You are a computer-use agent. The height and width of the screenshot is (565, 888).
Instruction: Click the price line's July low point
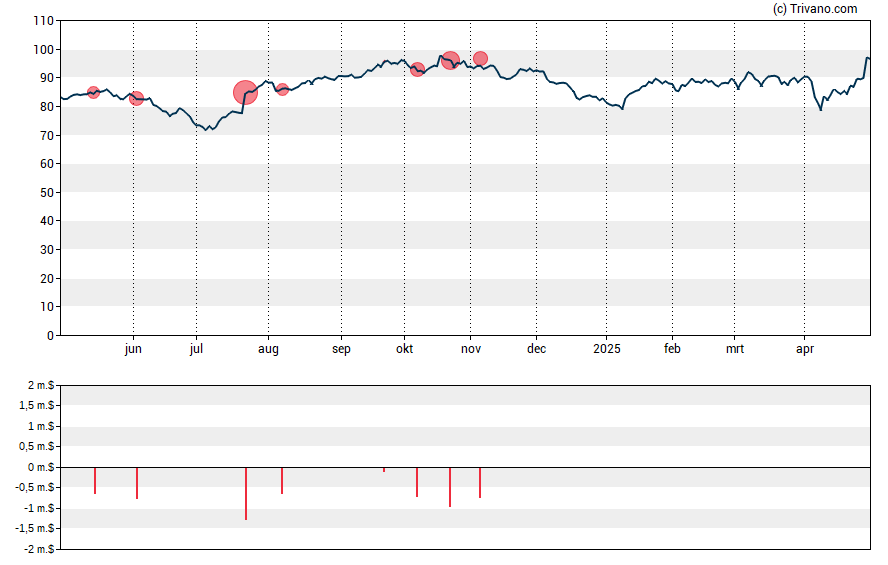click(207, 130)
